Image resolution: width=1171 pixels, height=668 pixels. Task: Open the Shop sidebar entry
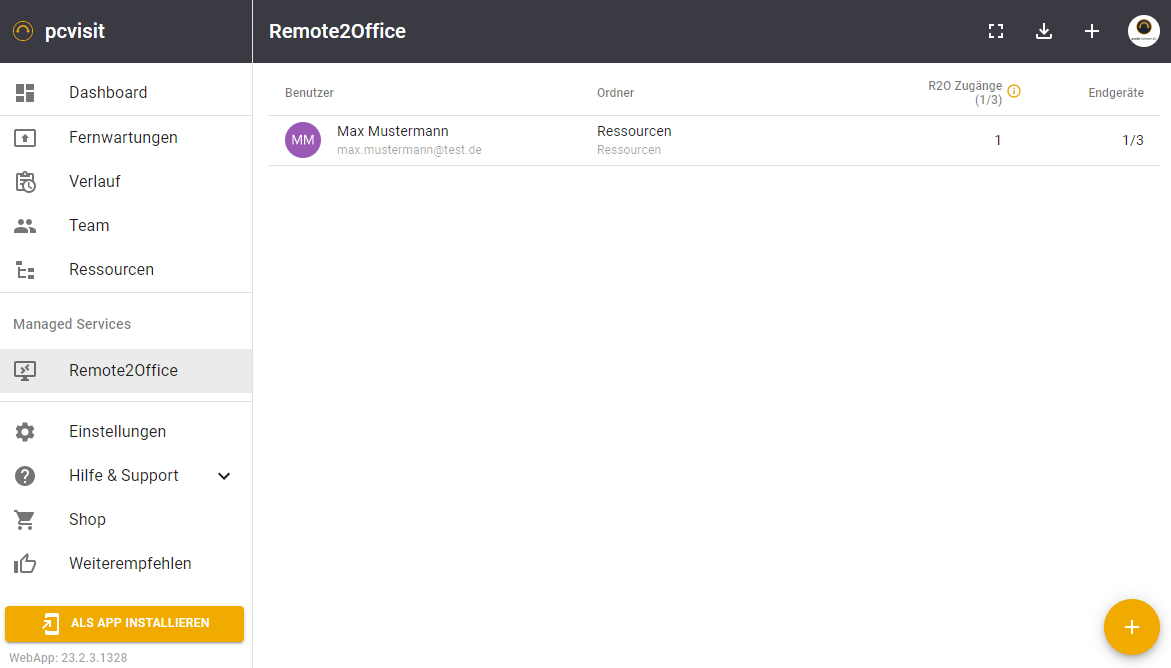(87, 520)
